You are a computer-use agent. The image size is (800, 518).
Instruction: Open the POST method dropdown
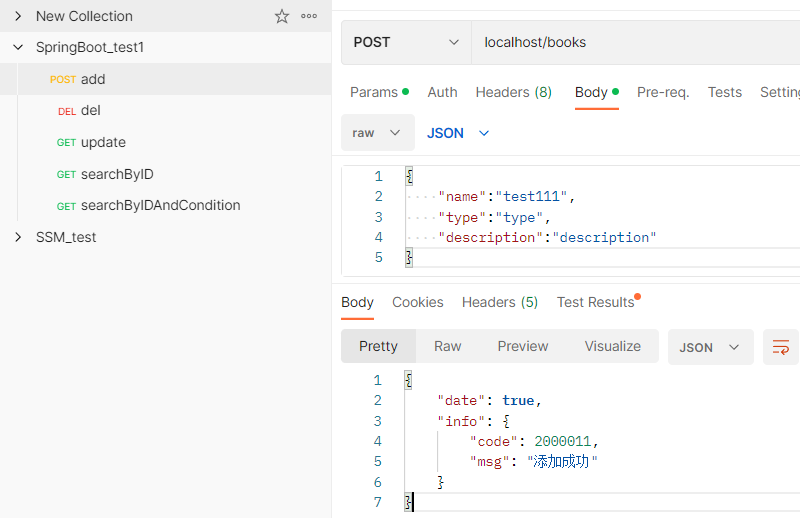tap(405, 42)
